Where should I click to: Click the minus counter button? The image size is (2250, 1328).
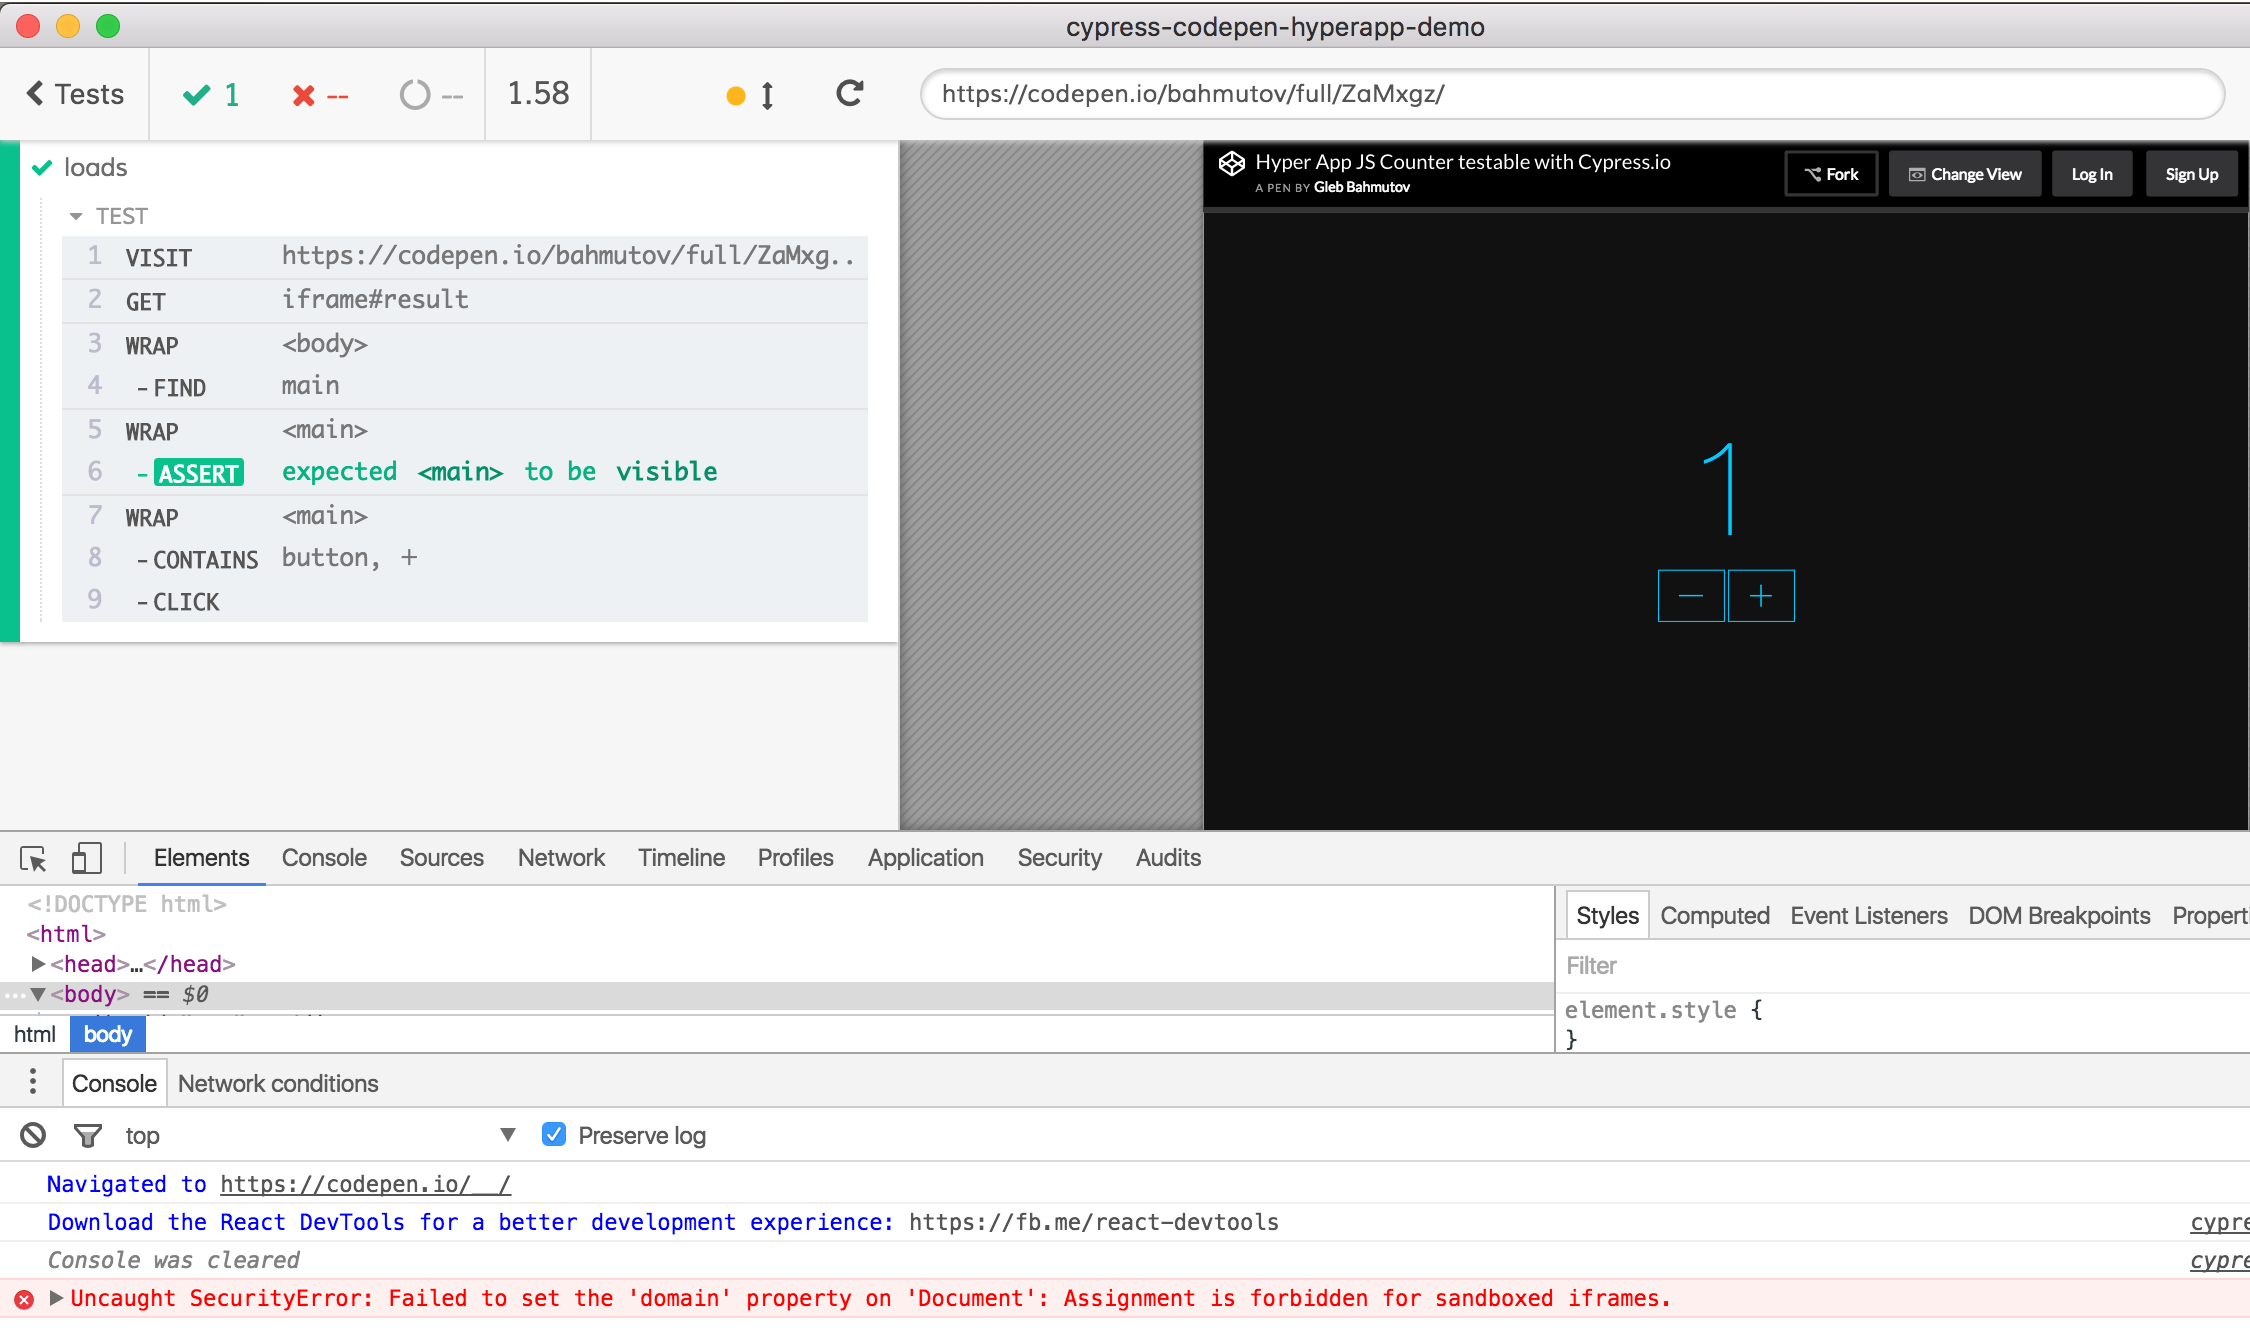tap(1691, 596)
